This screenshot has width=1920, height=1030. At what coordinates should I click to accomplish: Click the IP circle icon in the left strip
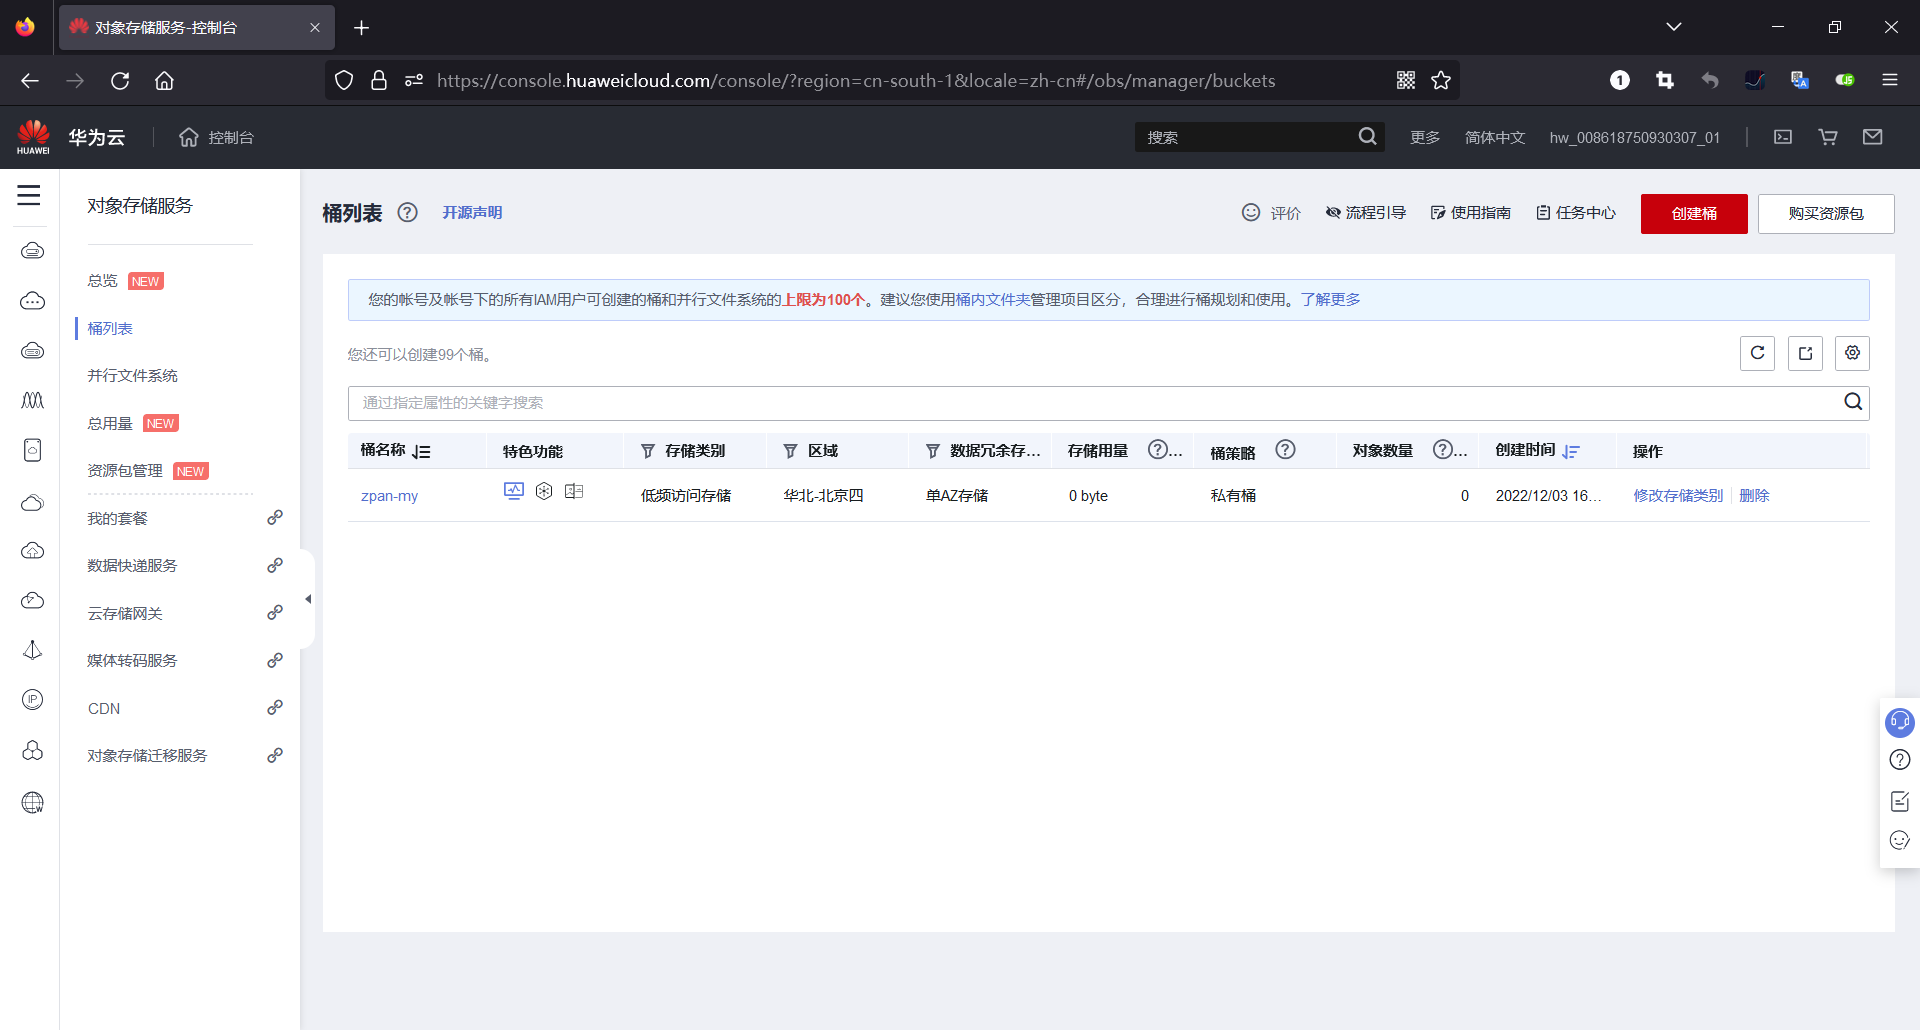[x=33, y=699]
